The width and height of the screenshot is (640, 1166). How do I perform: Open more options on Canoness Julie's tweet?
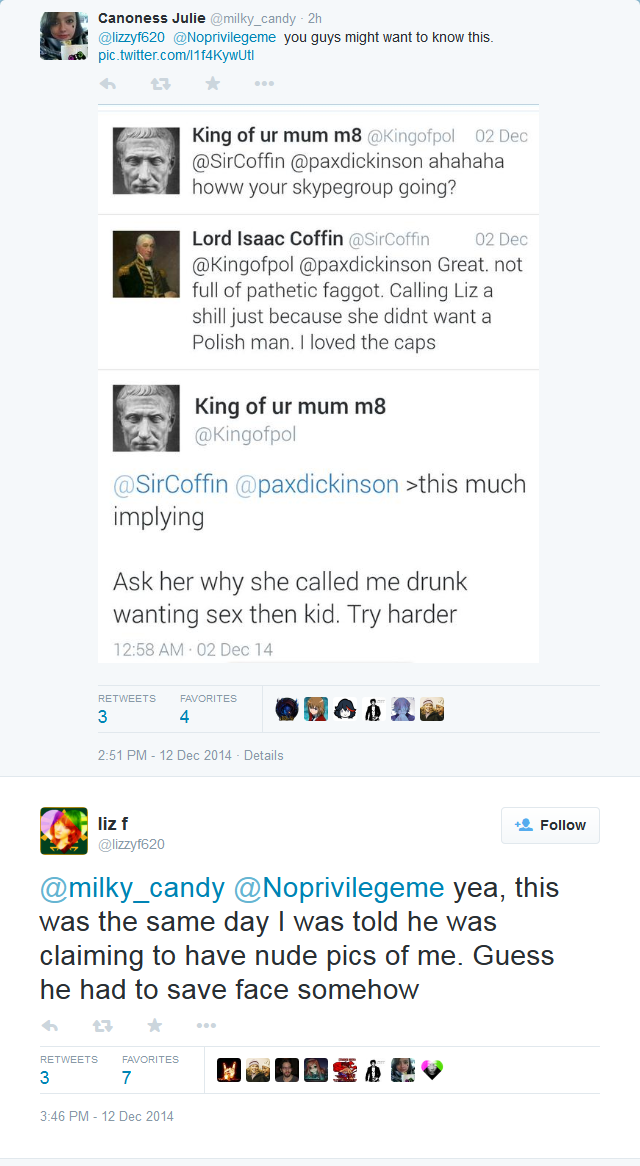(264, 84)
